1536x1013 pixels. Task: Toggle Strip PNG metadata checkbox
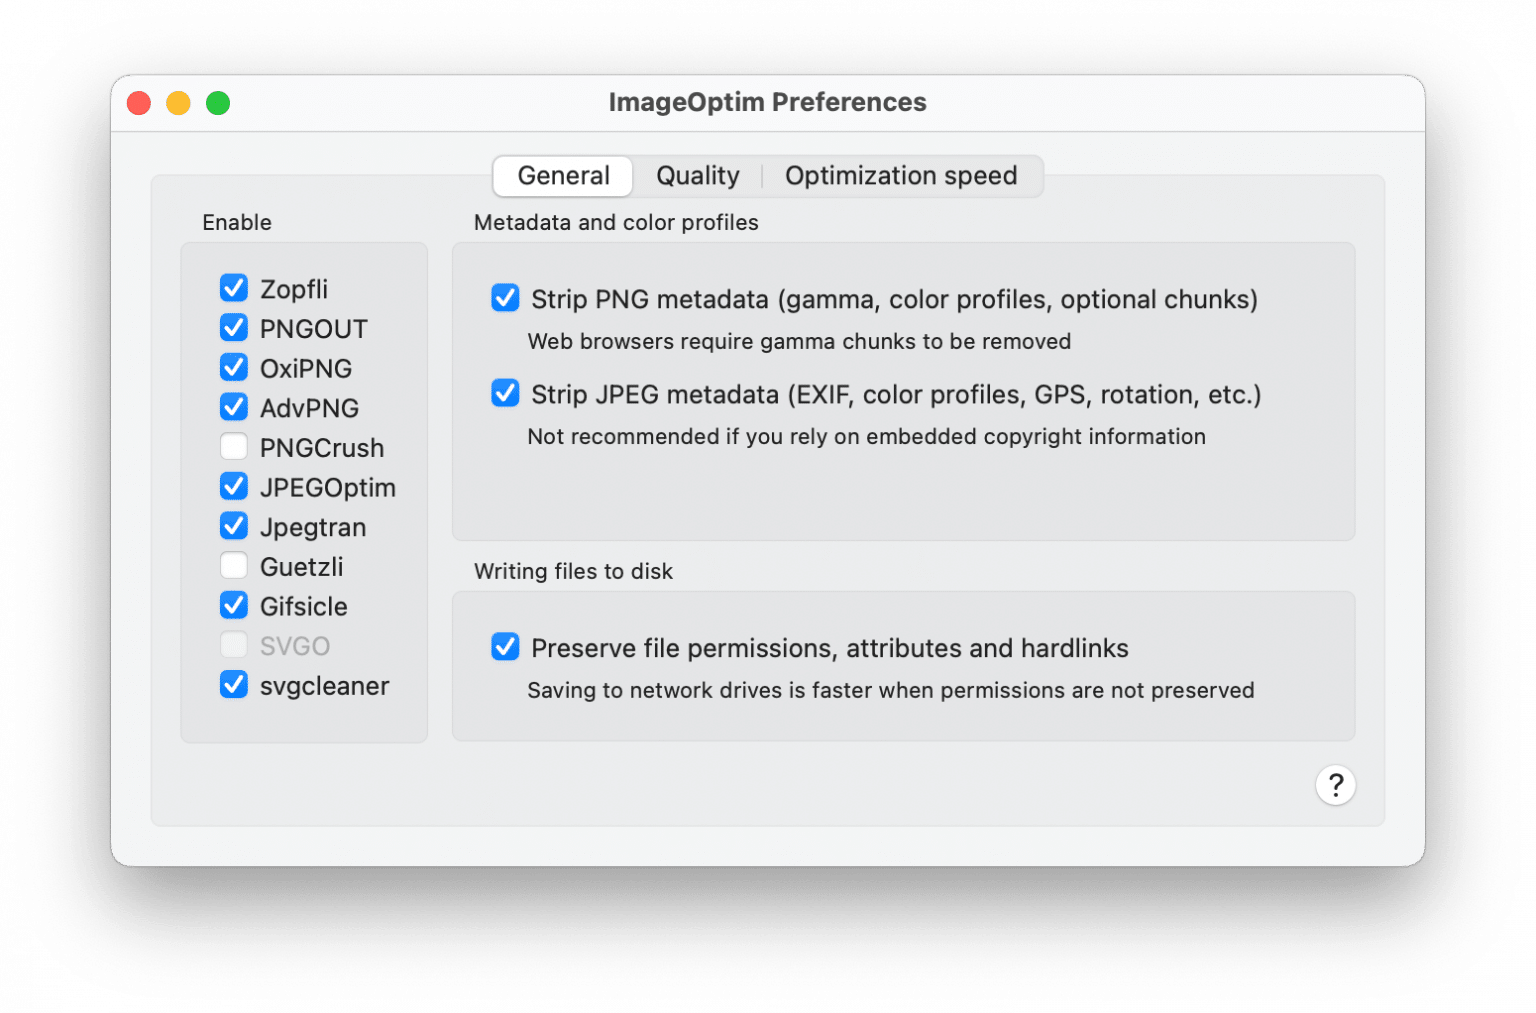tap(505, 298)
